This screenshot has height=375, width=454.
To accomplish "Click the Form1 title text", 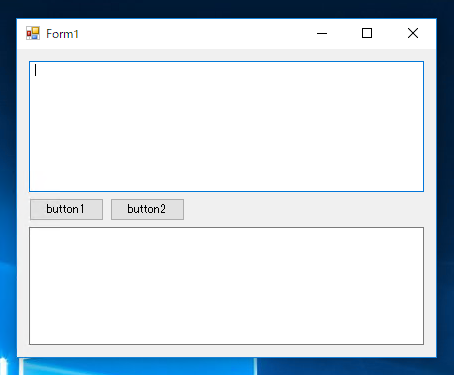I will coord(62,34).
